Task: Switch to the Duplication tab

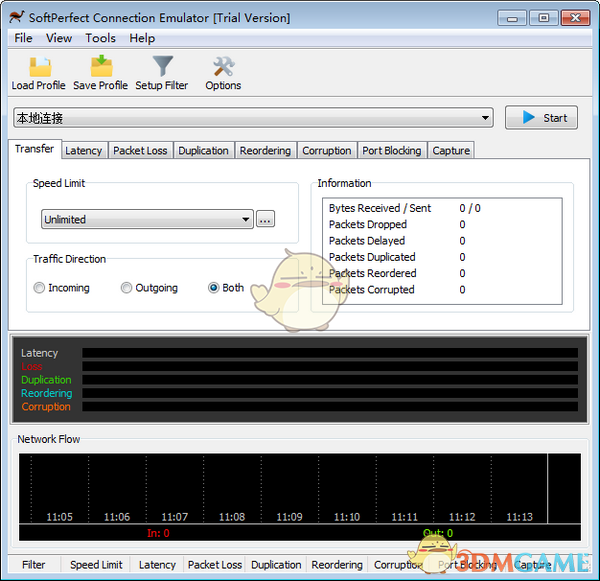Action: click(204, 151)
